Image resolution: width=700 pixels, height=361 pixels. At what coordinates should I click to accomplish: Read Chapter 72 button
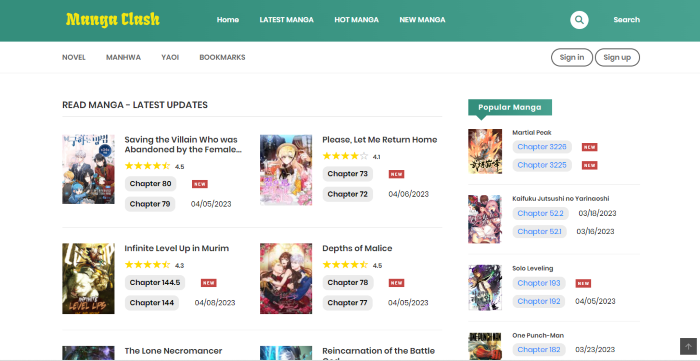[x=348, y=194]
